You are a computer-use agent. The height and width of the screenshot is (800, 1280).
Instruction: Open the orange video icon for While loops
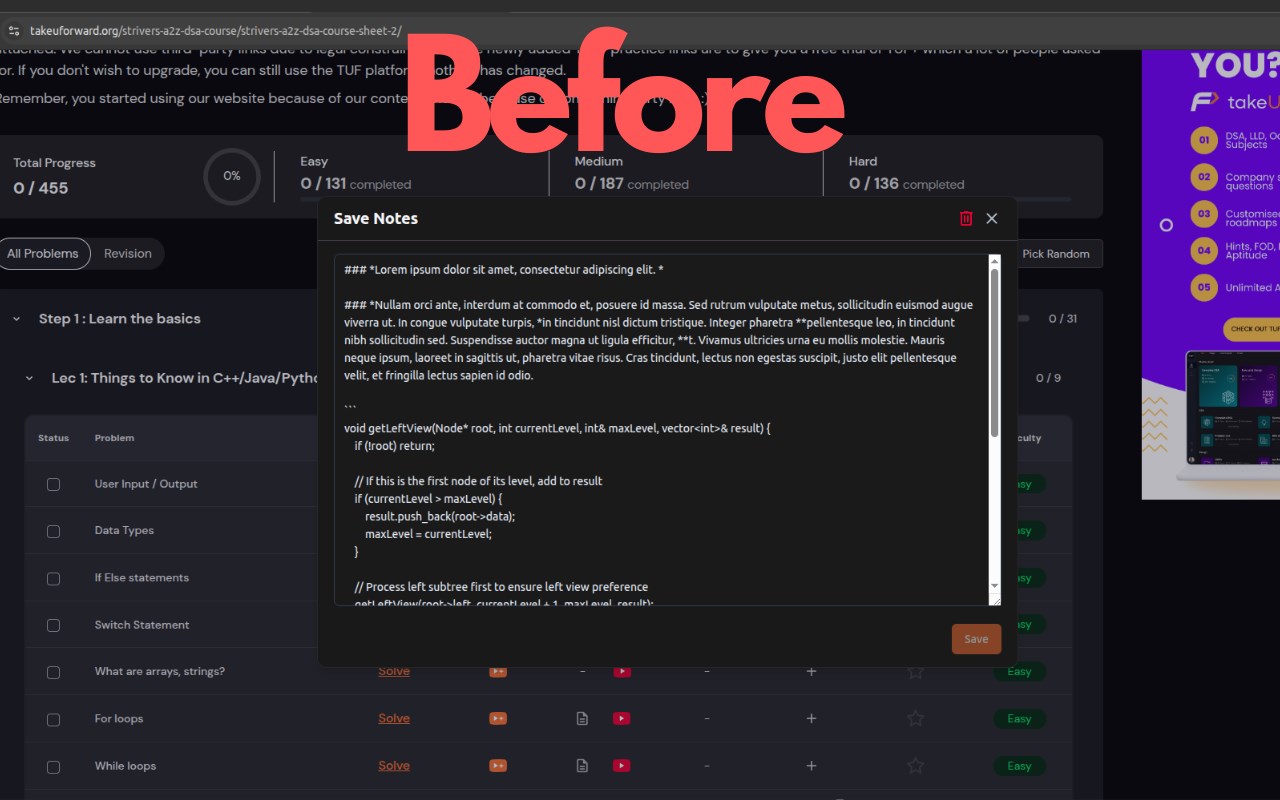(x=498, y=766)
